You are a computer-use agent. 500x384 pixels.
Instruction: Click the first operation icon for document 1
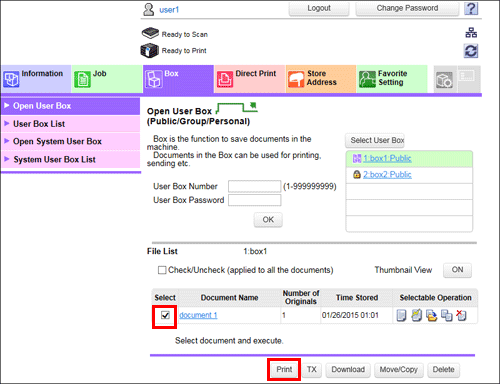[402, 315]
